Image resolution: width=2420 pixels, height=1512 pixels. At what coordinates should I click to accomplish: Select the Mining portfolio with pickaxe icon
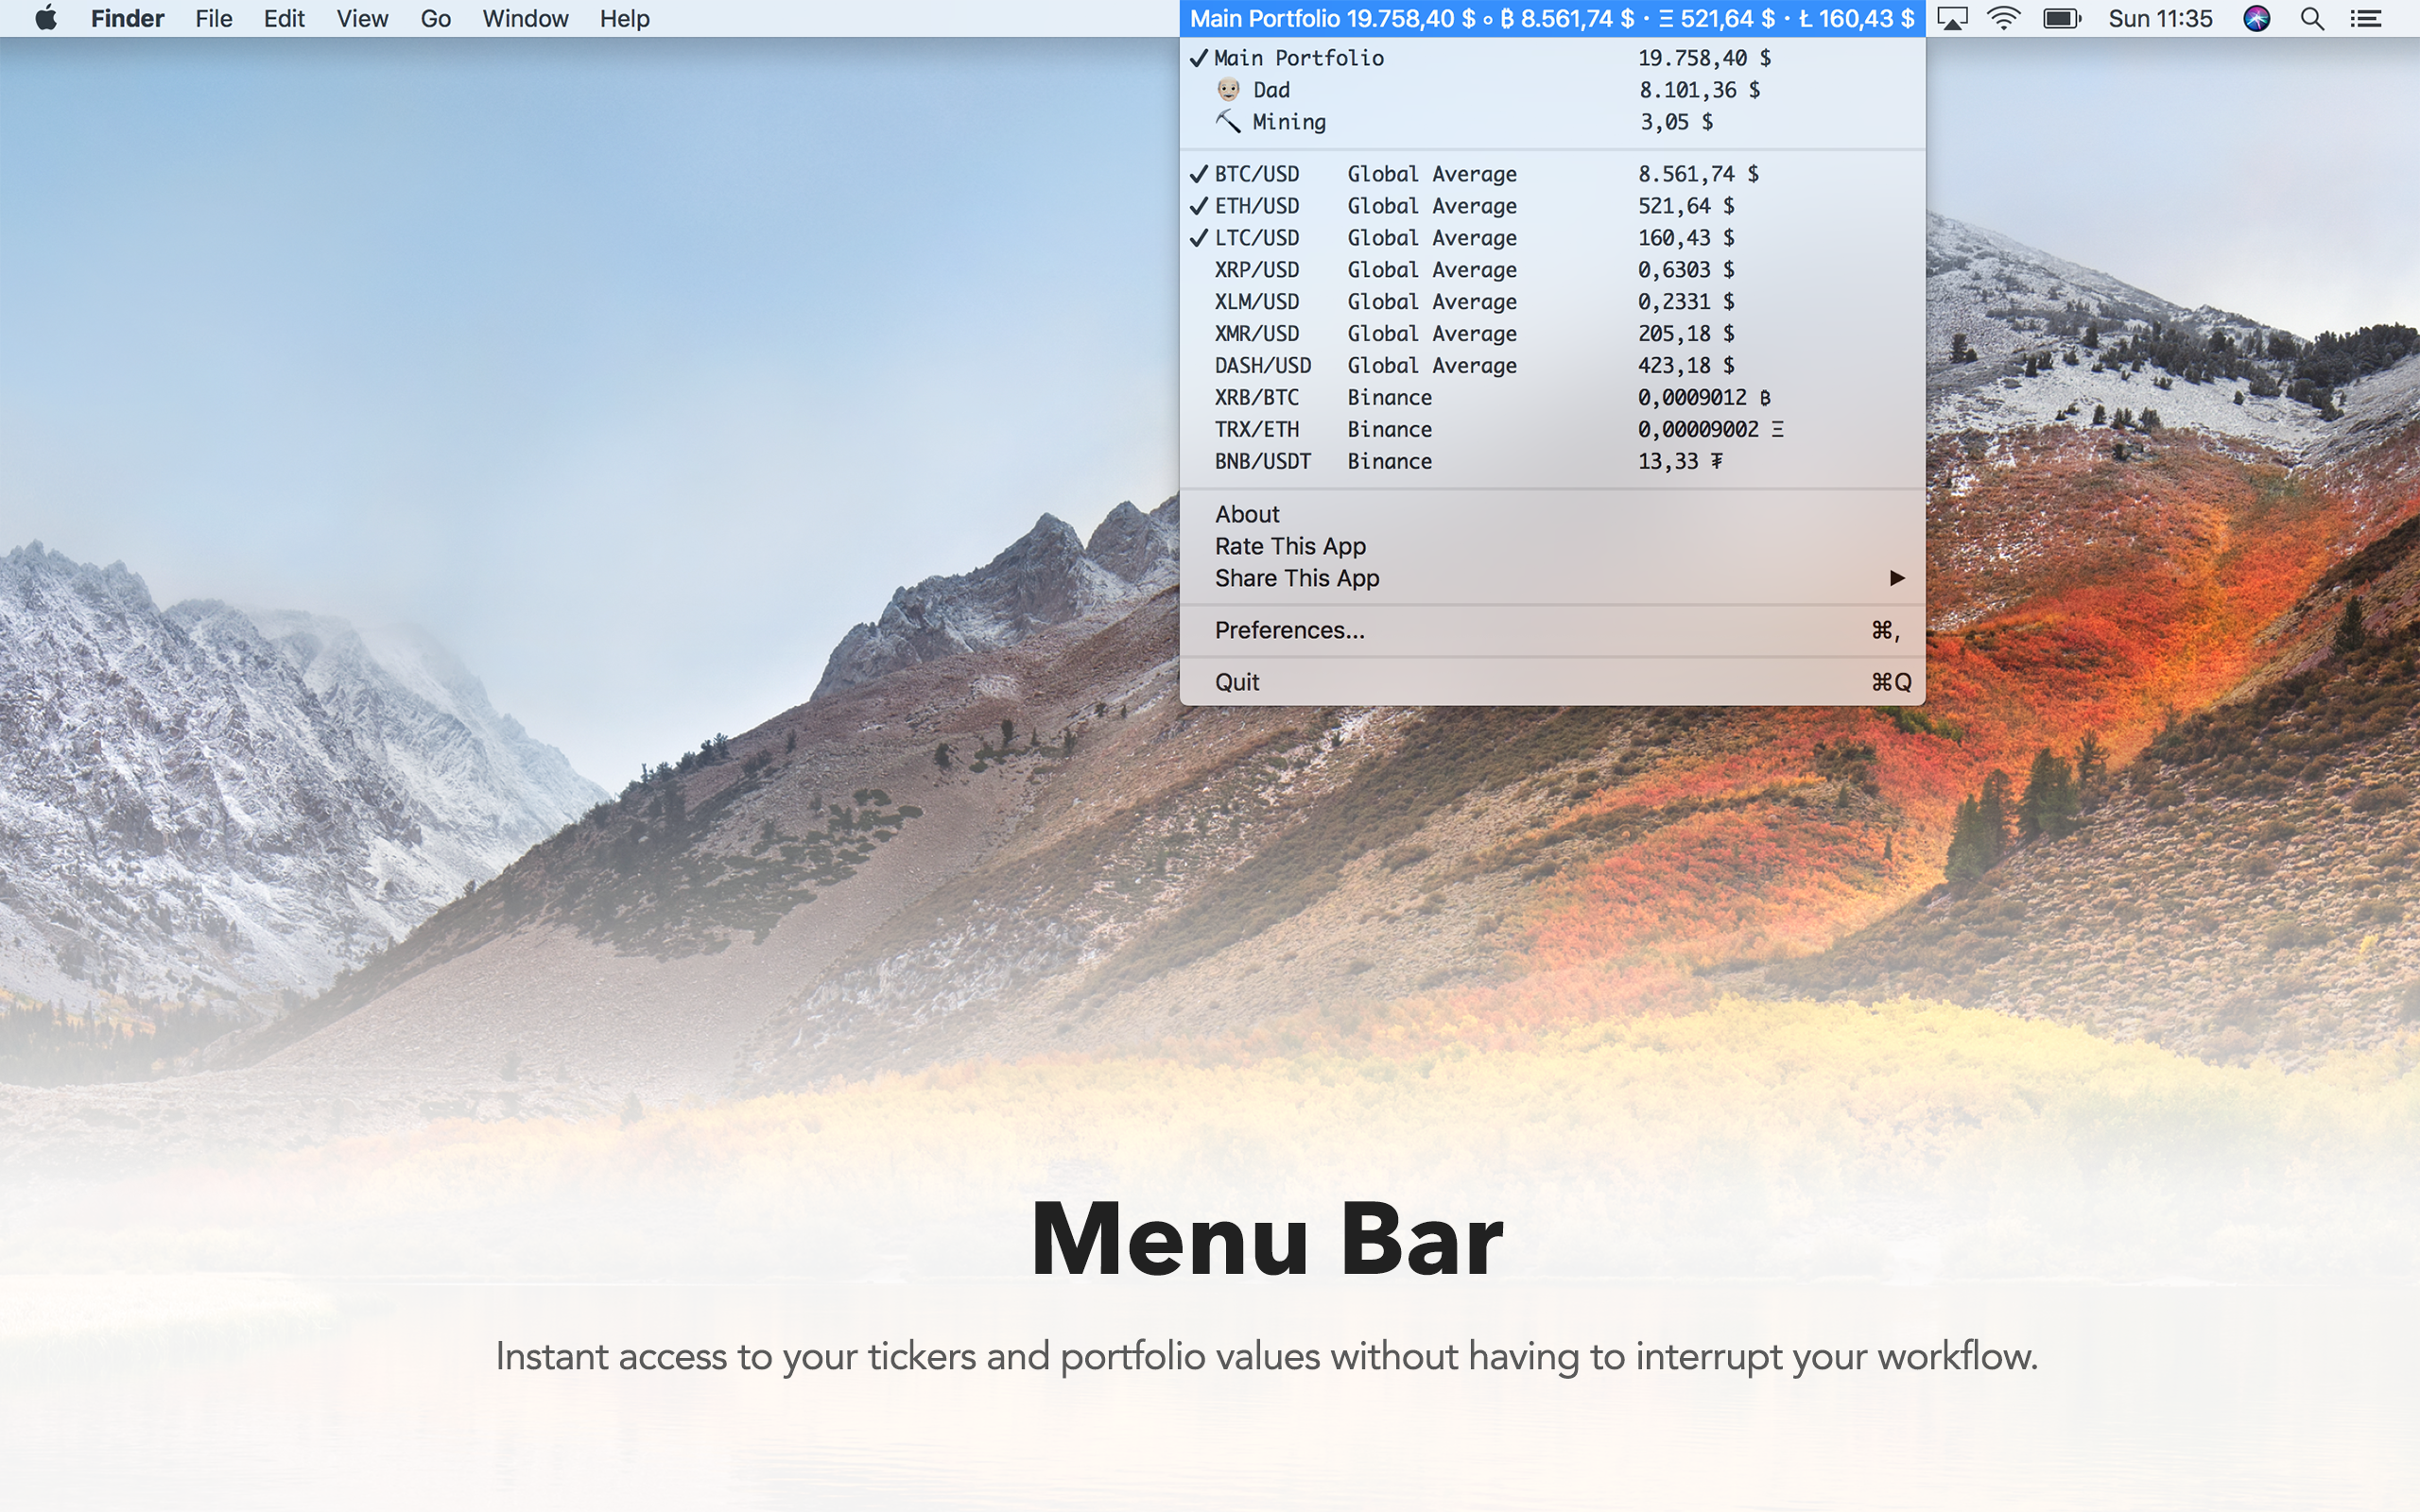(1288, 122)
